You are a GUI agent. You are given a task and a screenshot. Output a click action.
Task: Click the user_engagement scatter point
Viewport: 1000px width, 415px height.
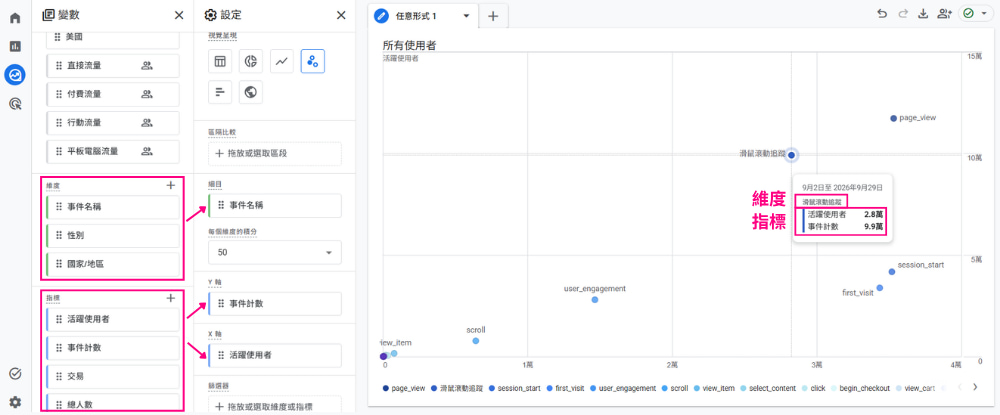(x=594, y=300)
